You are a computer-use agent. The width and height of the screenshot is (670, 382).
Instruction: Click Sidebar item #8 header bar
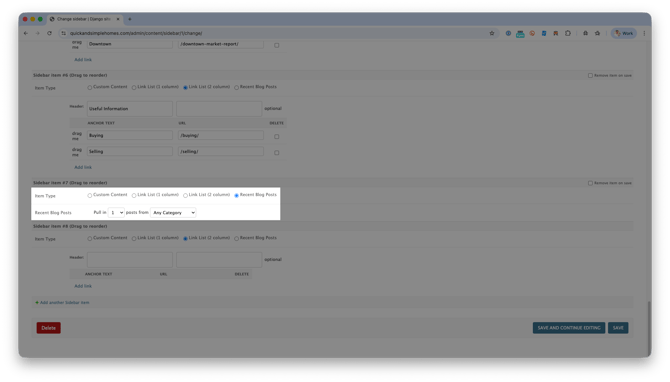click(x=332, y=226)
